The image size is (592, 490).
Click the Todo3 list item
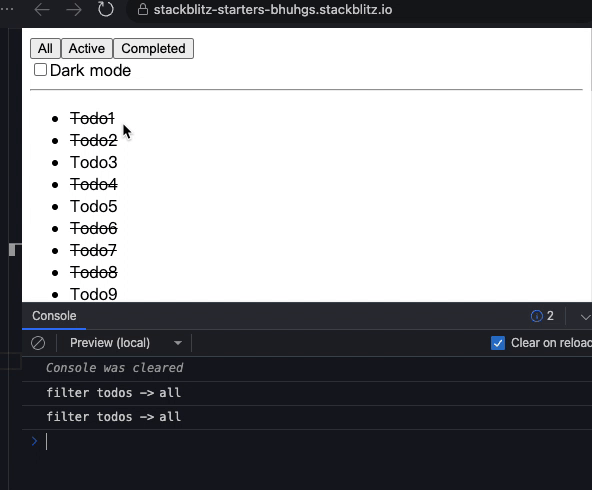[94, 162]
